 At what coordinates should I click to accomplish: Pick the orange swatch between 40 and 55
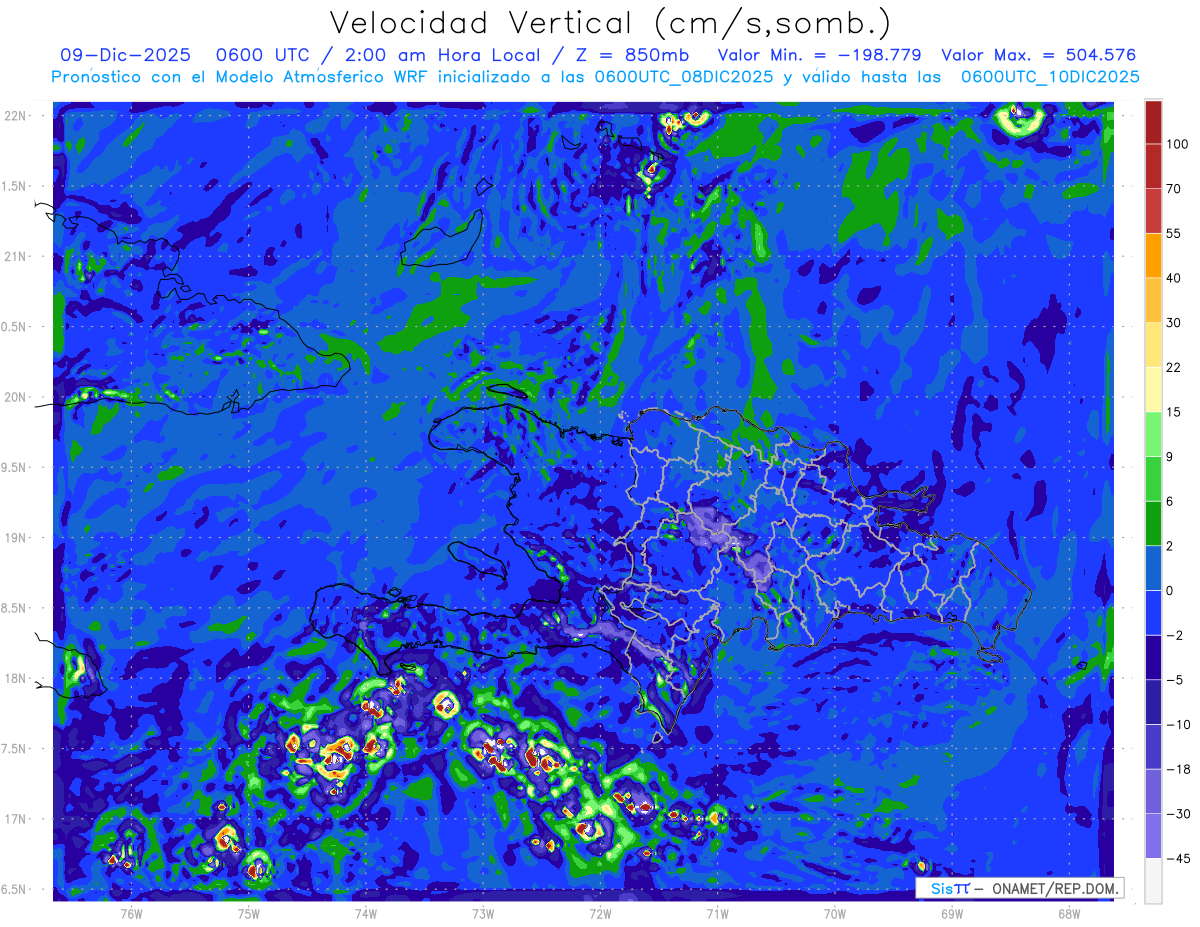(x=1153, y=255)
